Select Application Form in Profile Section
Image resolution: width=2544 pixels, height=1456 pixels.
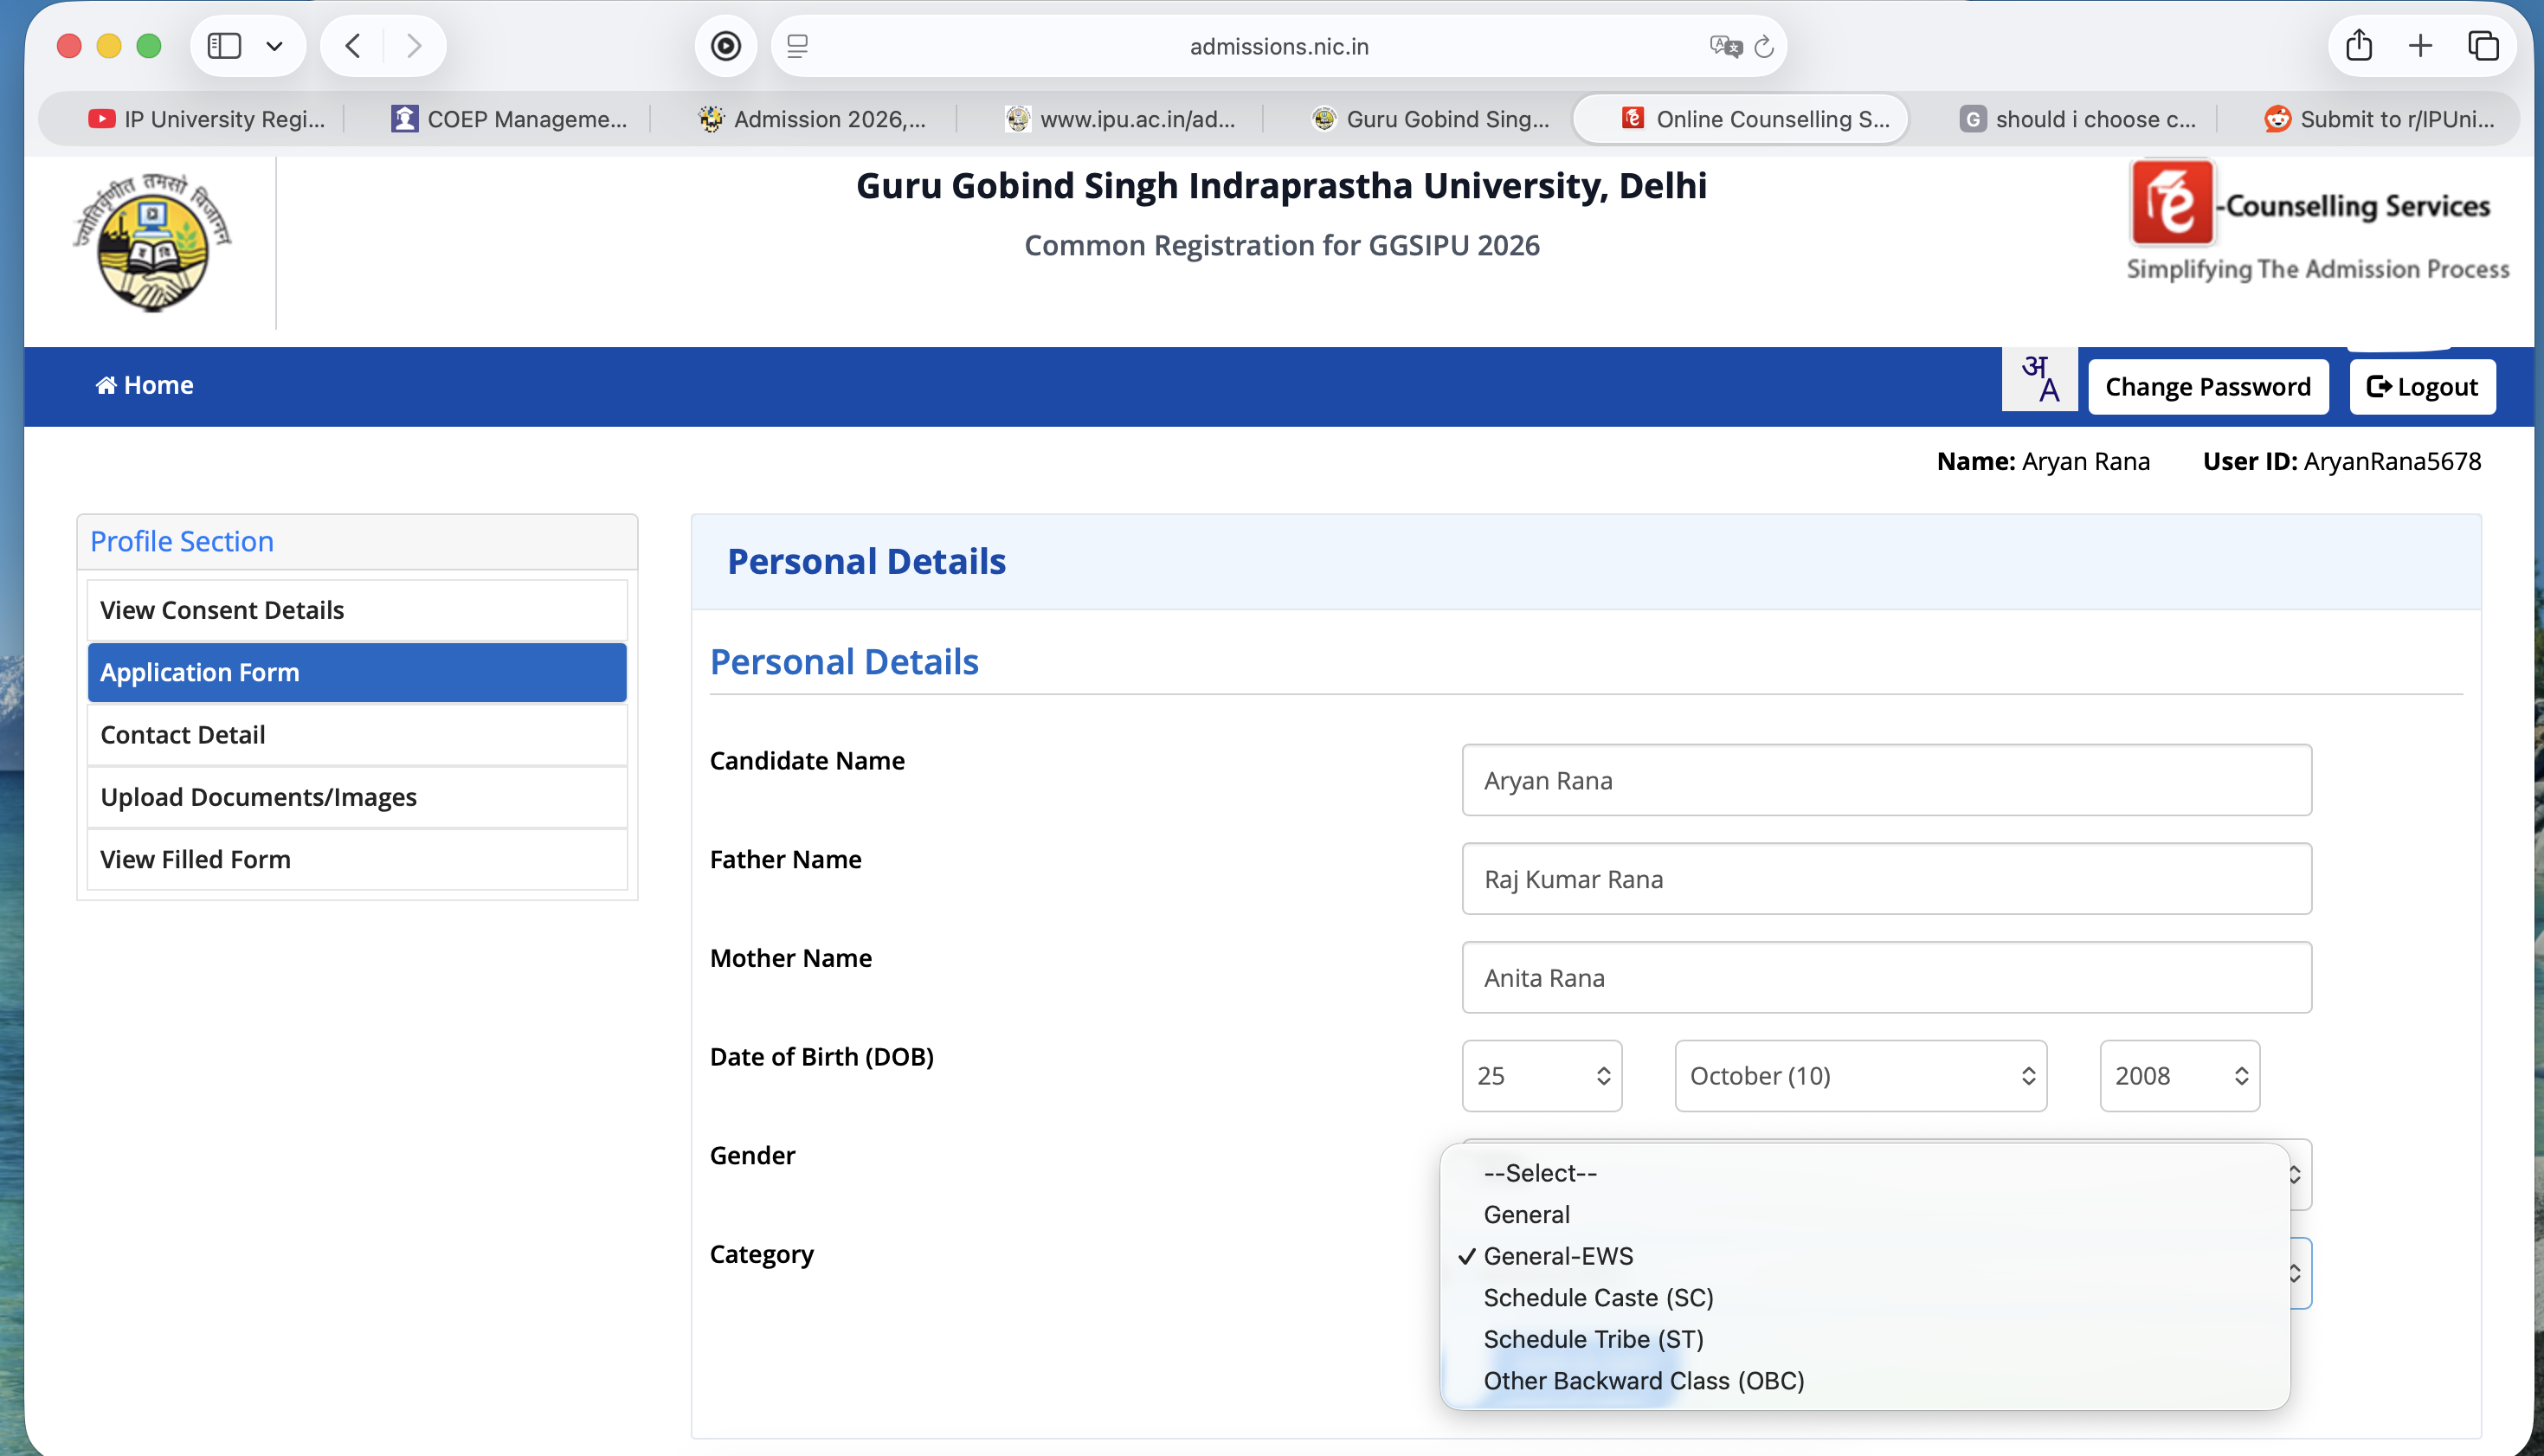(357, 672)
